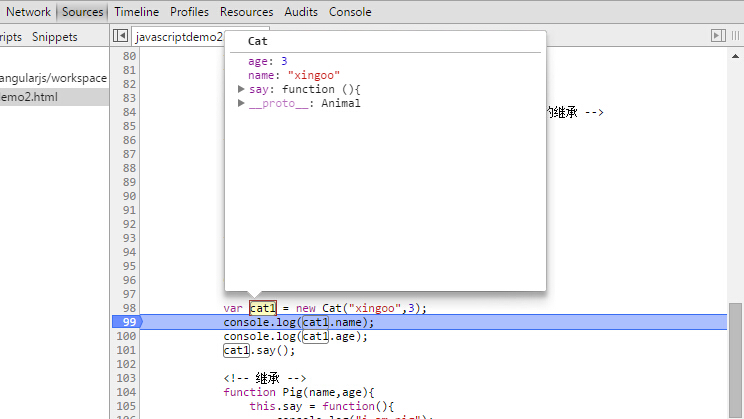
Task: Click the scroll-up arrow of the editor scrollbar
Action: (735, 56)
